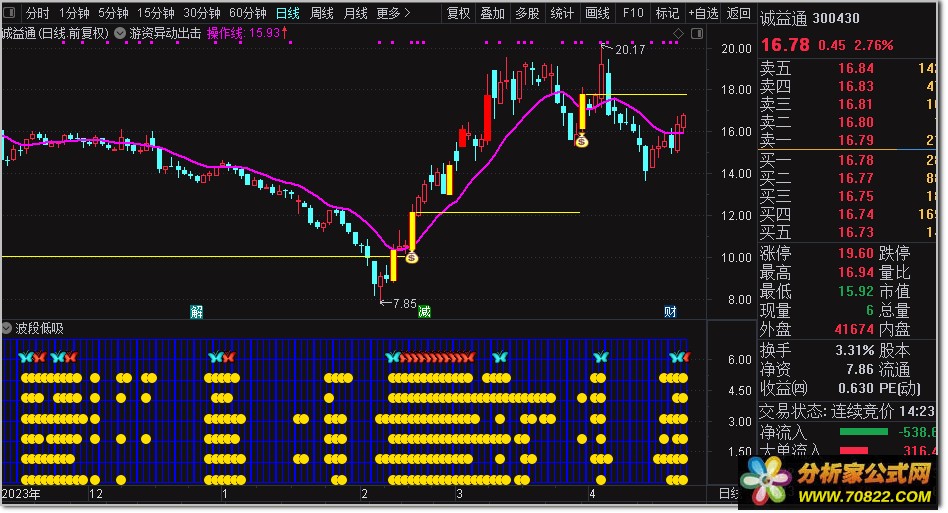The image size is (948, 513).
Task: Activate the 画线 drawing tool
Action: point(597,13)
